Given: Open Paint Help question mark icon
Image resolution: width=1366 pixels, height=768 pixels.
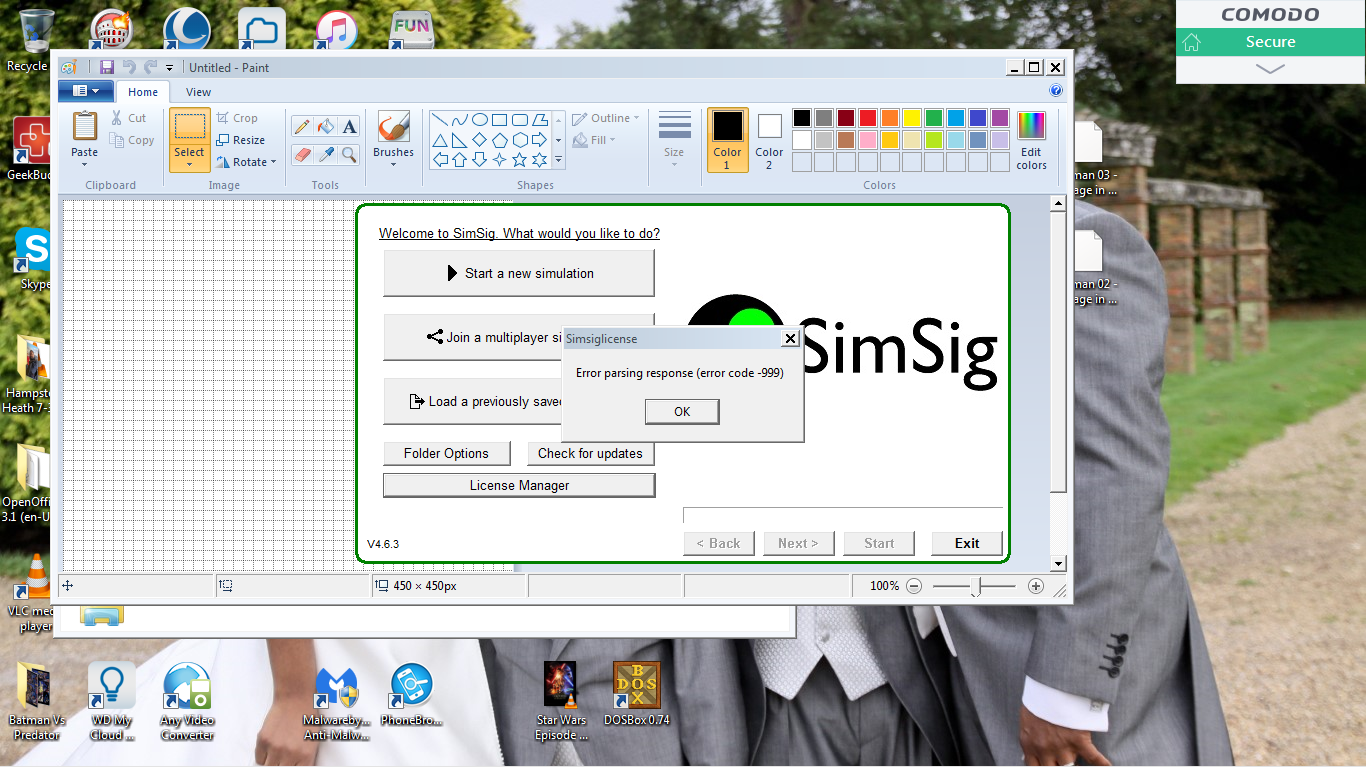Looking at the screenshot, I should (1056, 91).
